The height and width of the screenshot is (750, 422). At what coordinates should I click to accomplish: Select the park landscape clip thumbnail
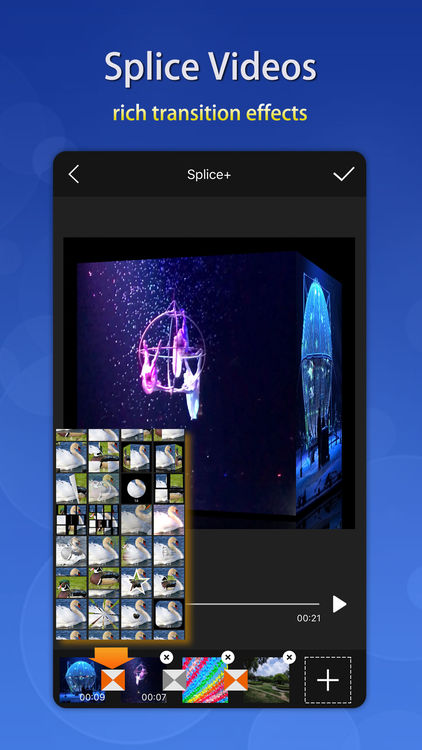tap(267, 680)
